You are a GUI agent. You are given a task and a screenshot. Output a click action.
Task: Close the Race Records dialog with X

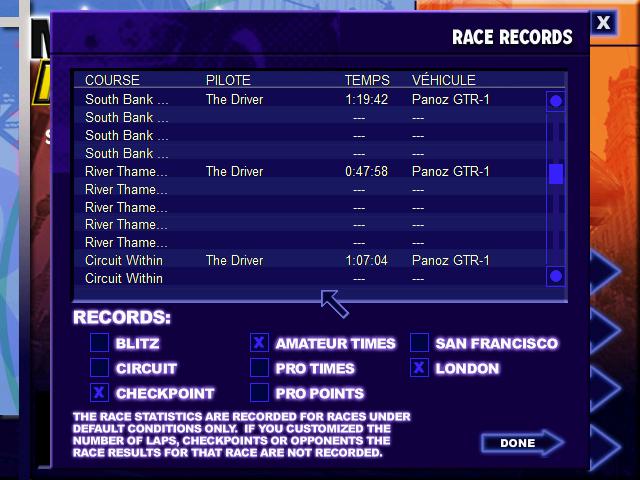click(603, 22)
